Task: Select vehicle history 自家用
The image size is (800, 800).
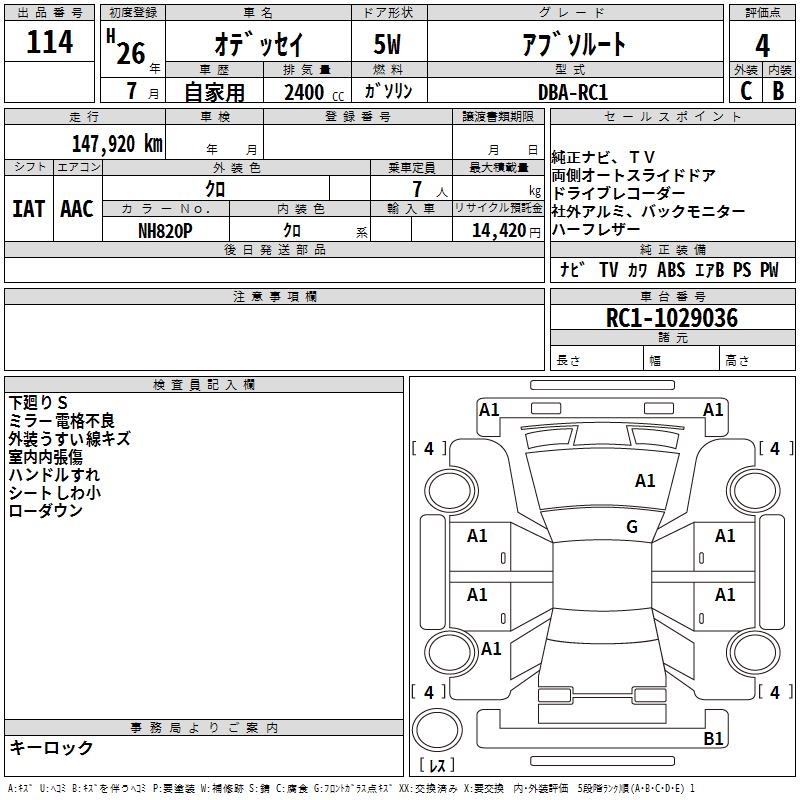Action: (x=214, y=92)
